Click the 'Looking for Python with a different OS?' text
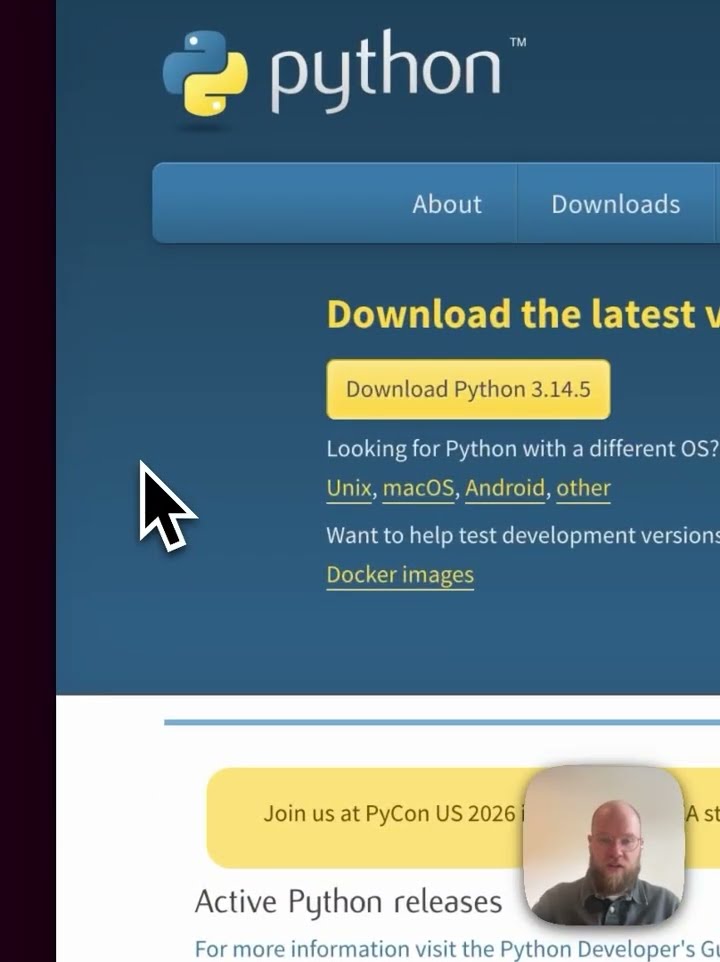The image size is (720, 962). (523, 449)
